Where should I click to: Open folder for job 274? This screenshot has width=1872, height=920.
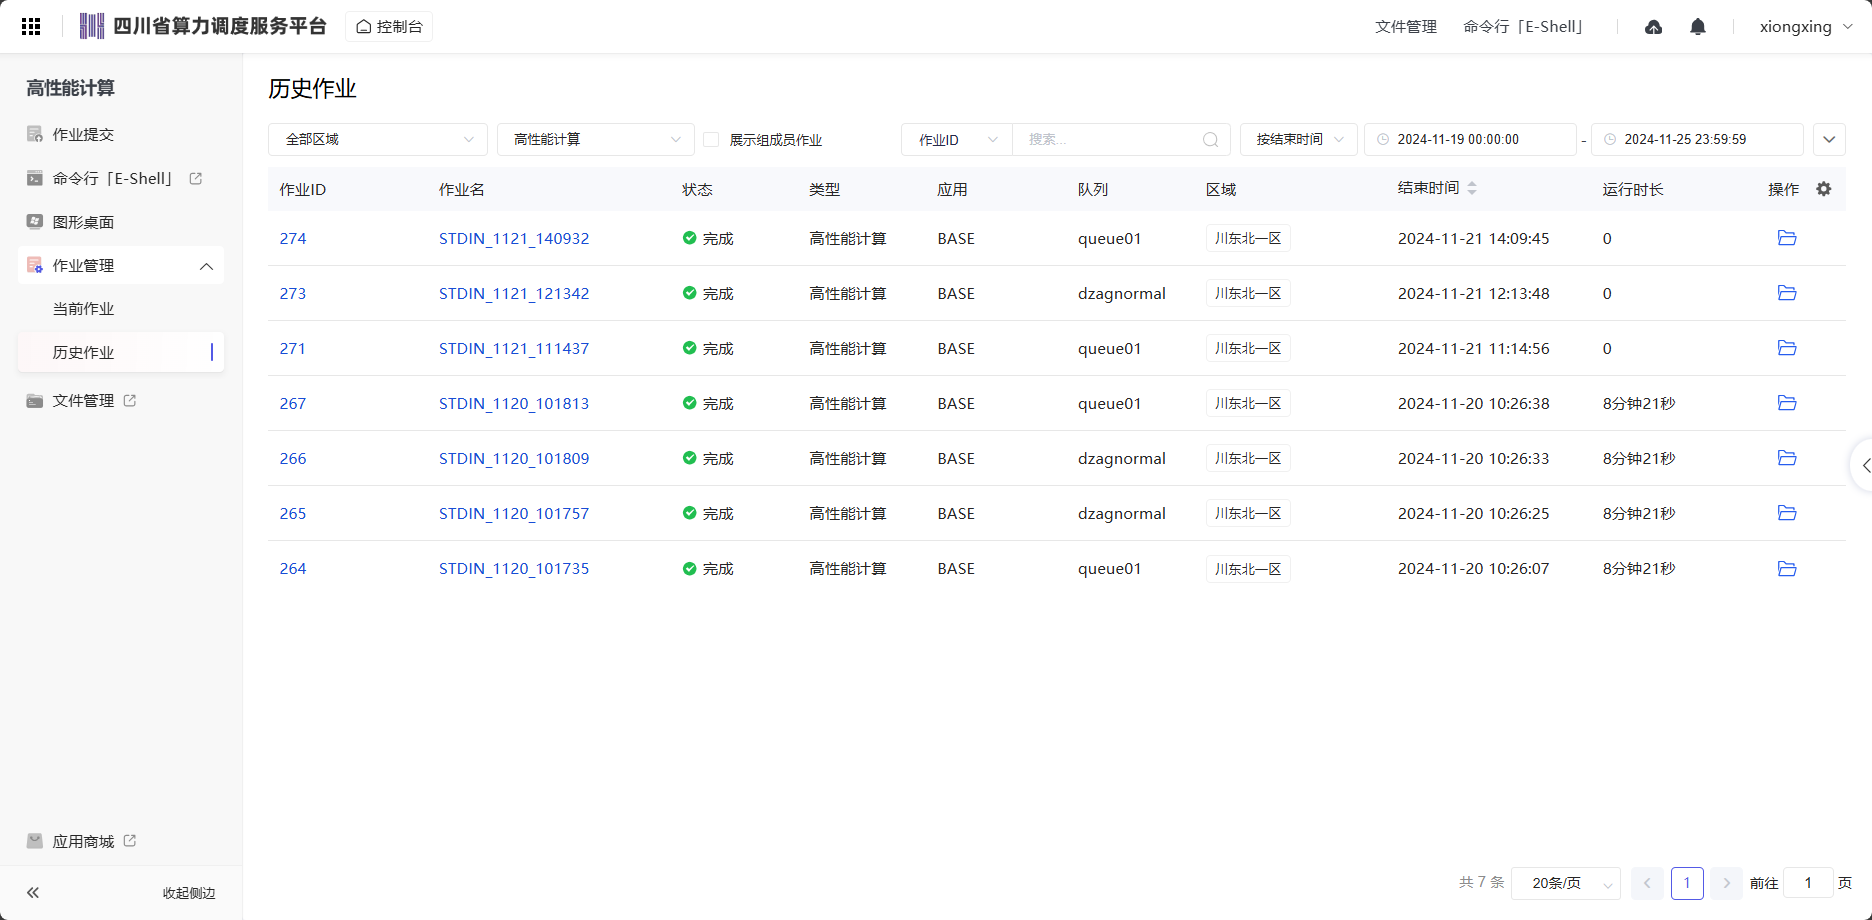(x=1787, y=238)
